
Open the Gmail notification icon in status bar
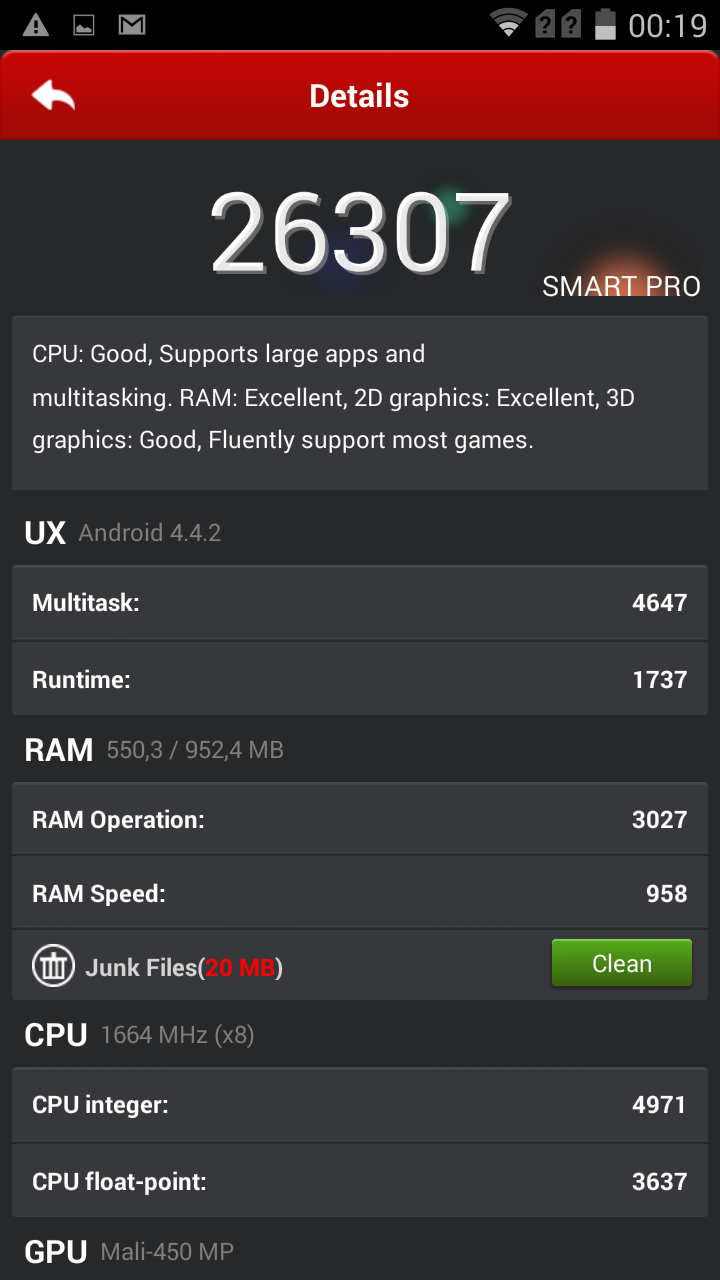point(132,25)
